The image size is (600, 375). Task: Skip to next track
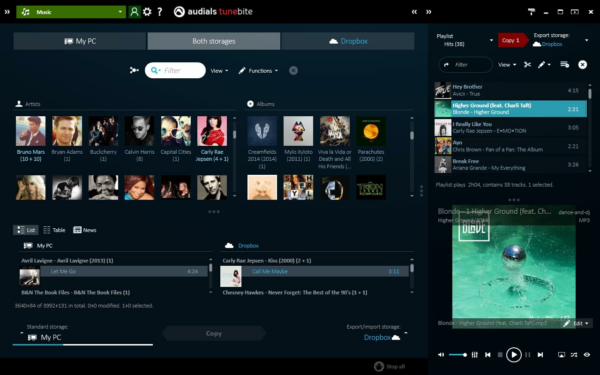540,355
